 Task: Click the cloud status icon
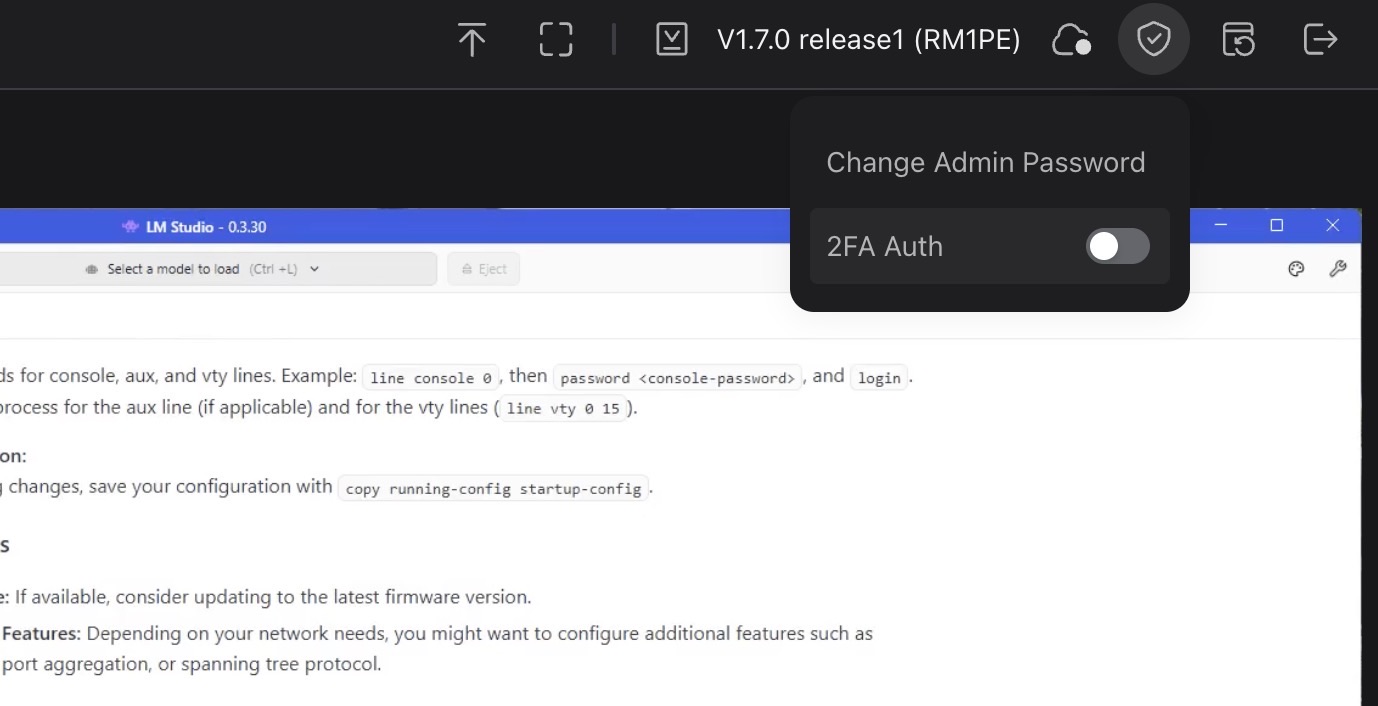tap(1070, 40)
